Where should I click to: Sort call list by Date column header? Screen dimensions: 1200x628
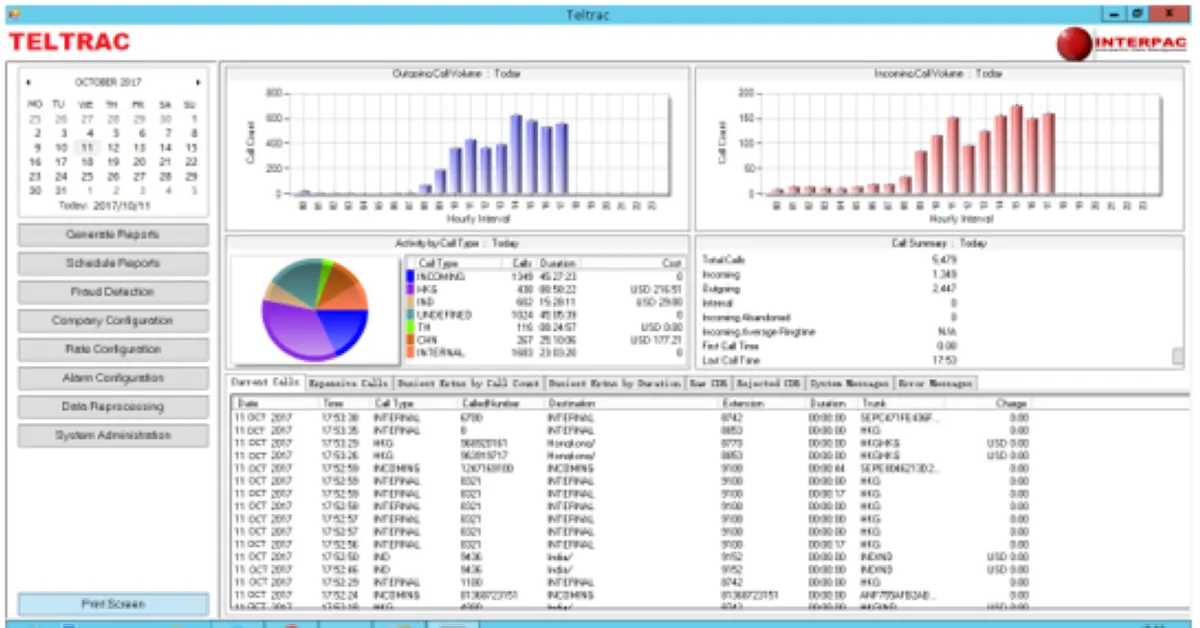(275, 403)
